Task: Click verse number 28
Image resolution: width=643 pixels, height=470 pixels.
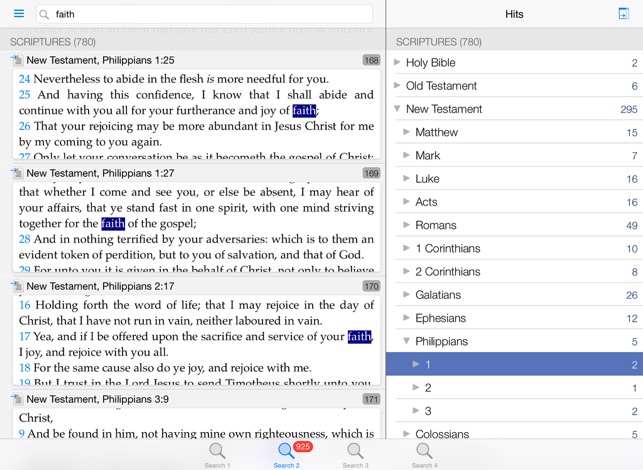Action: click(25, 239)
